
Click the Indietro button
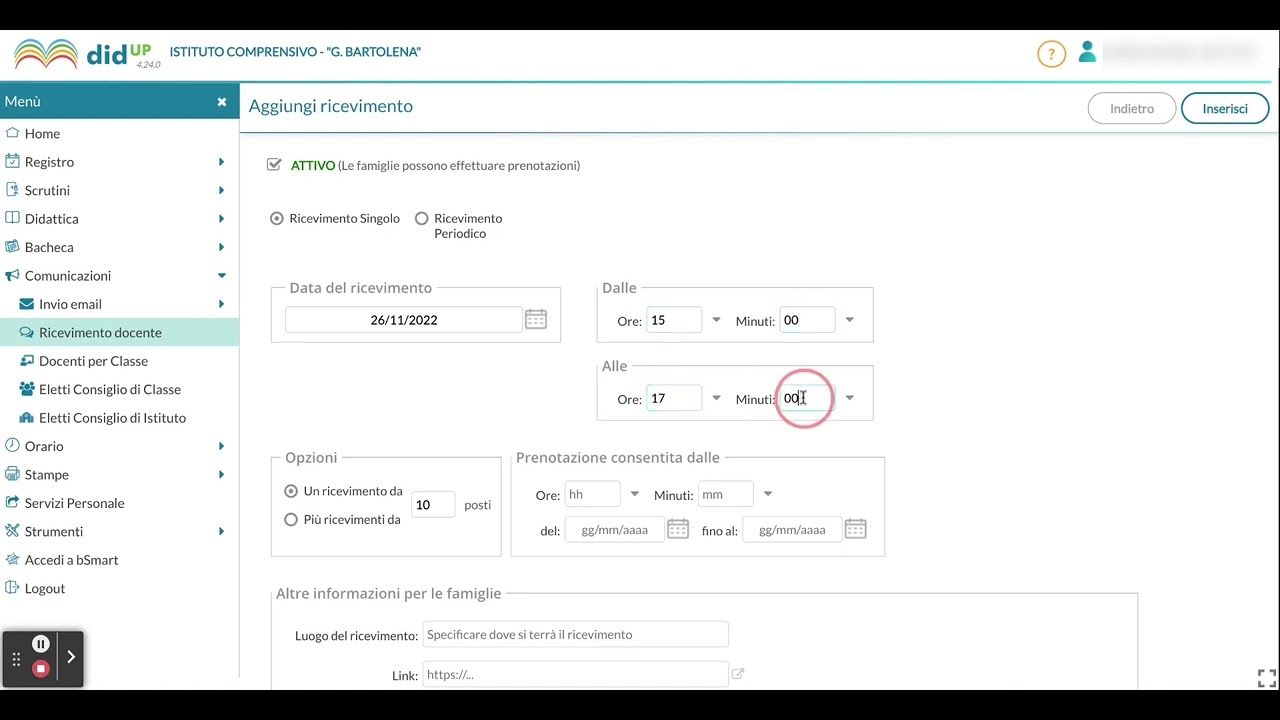1132,108
